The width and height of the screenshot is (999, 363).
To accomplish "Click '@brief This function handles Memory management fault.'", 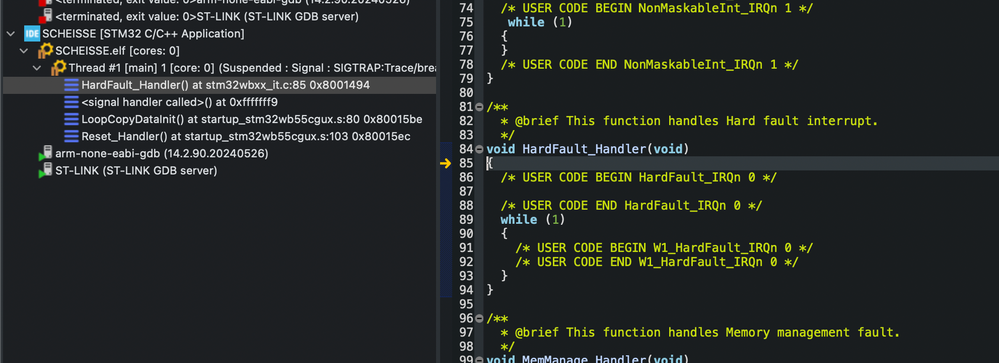I will (707, 332).
